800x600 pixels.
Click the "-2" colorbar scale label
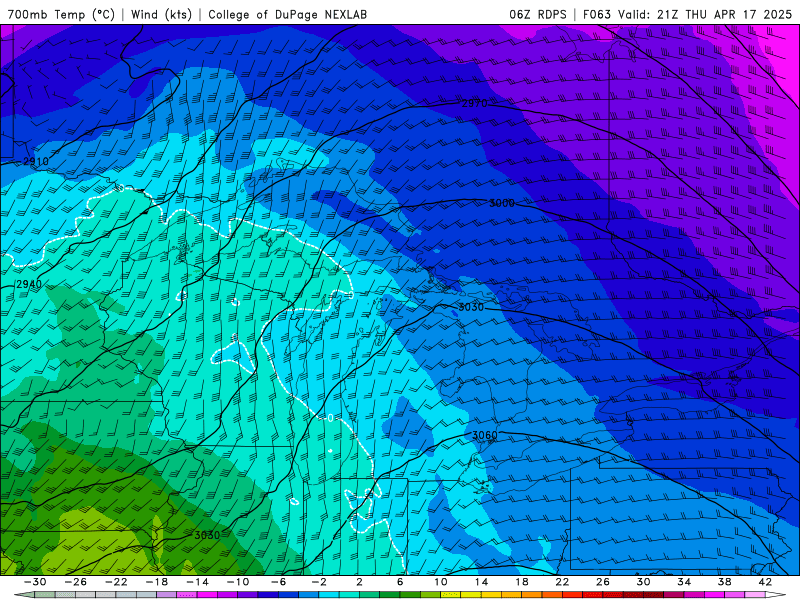tap(319, 582)
